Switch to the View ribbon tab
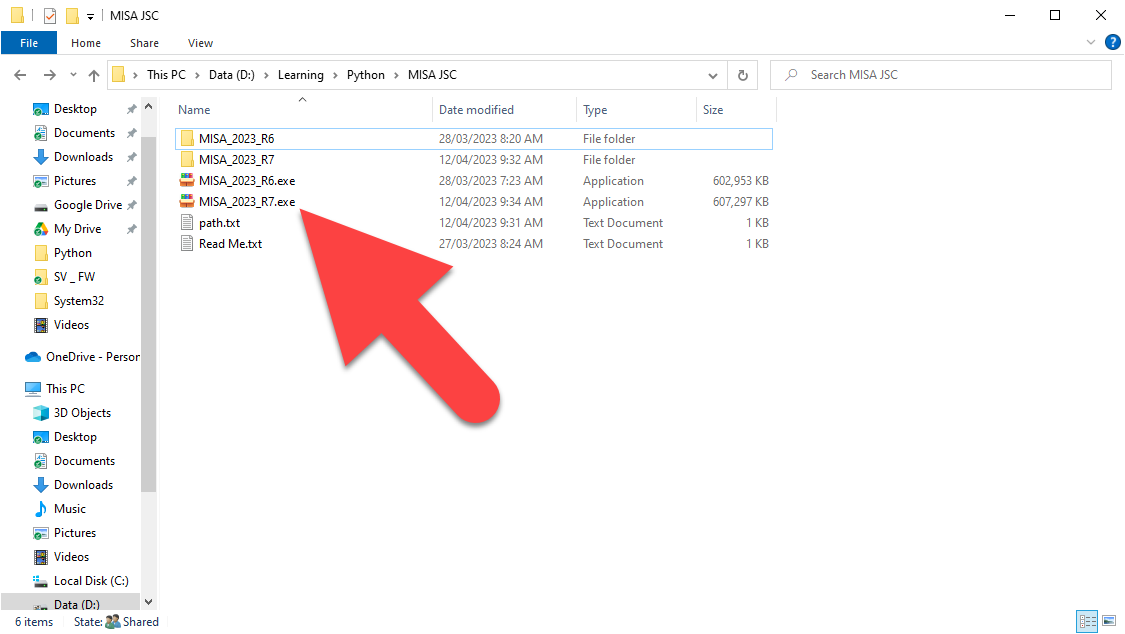Viewport: 1125px width, 634px height. coord(200,43)
